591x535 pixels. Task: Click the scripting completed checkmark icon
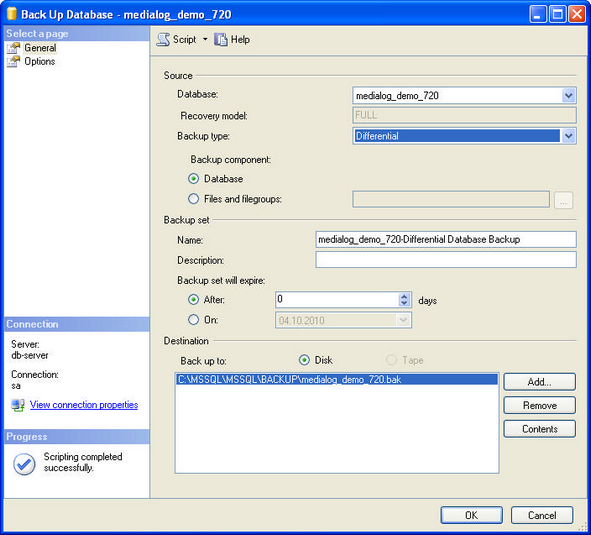24,464
